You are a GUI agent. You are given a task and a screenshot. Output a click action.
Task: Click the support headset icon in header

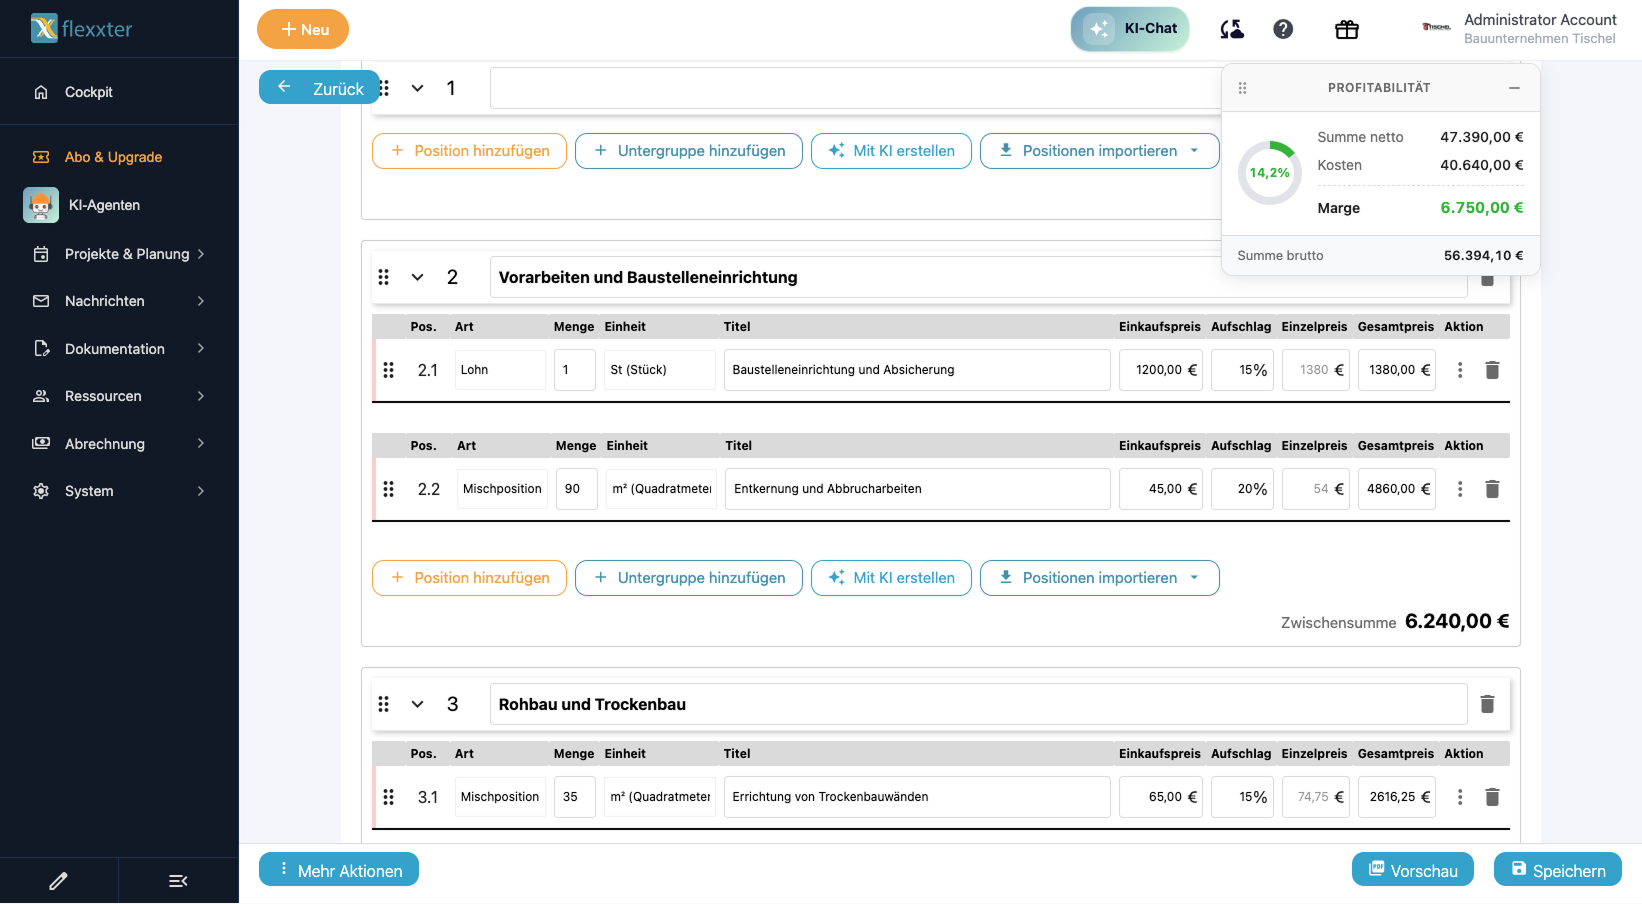(x=1232, y=29)
